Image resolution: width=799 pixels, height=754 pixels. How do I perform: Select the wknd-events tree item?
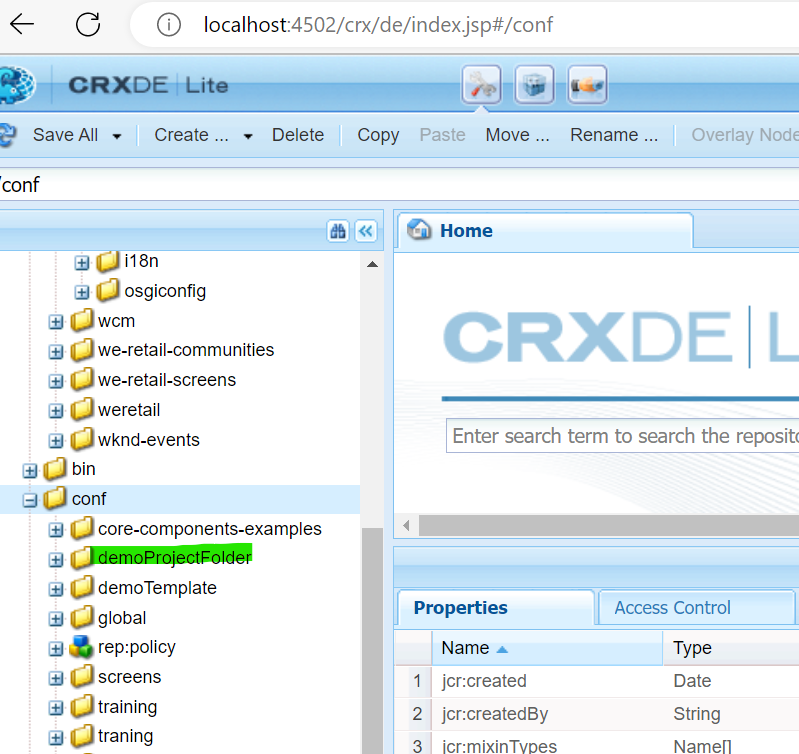pyautogui.click(x=148, y=440)
